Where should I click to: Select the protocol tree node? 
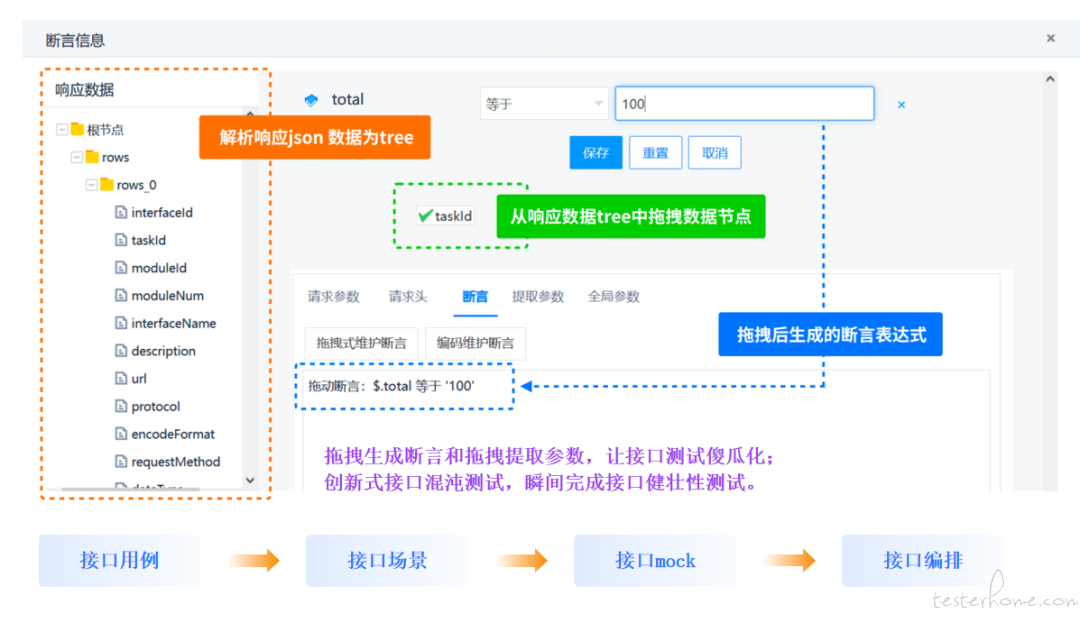point(156,406)
